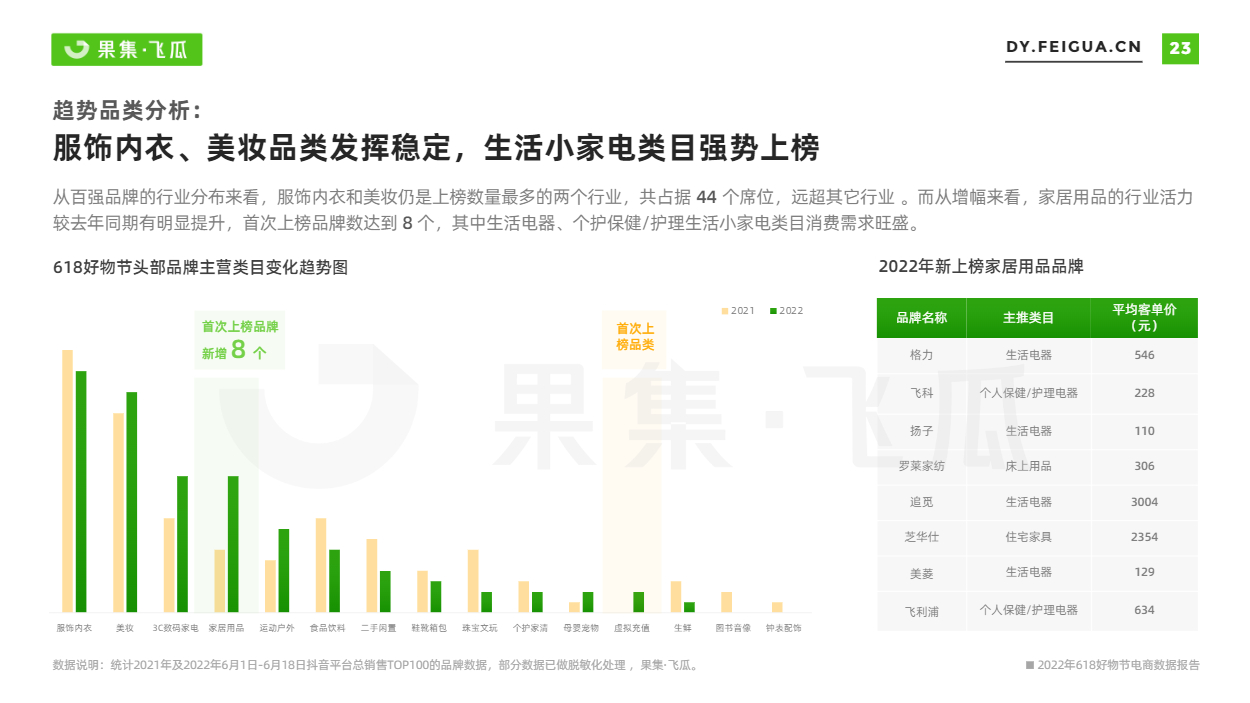Image resolution: width=1250 pixels, height=703 pixels.
Task: Click the price value 129
Action: coord(1144,573)
